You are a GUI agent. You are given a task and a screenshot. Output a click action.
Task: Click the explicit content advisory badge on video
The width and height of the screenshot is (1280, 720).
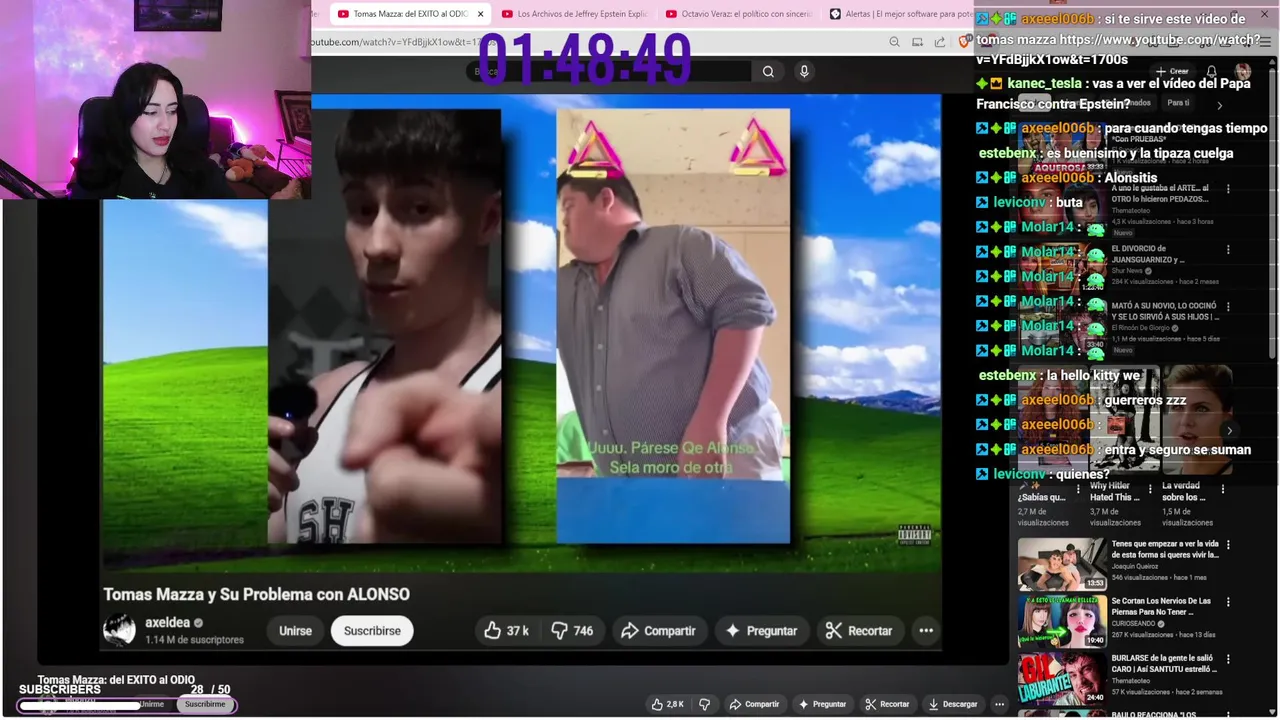(914, 535)
